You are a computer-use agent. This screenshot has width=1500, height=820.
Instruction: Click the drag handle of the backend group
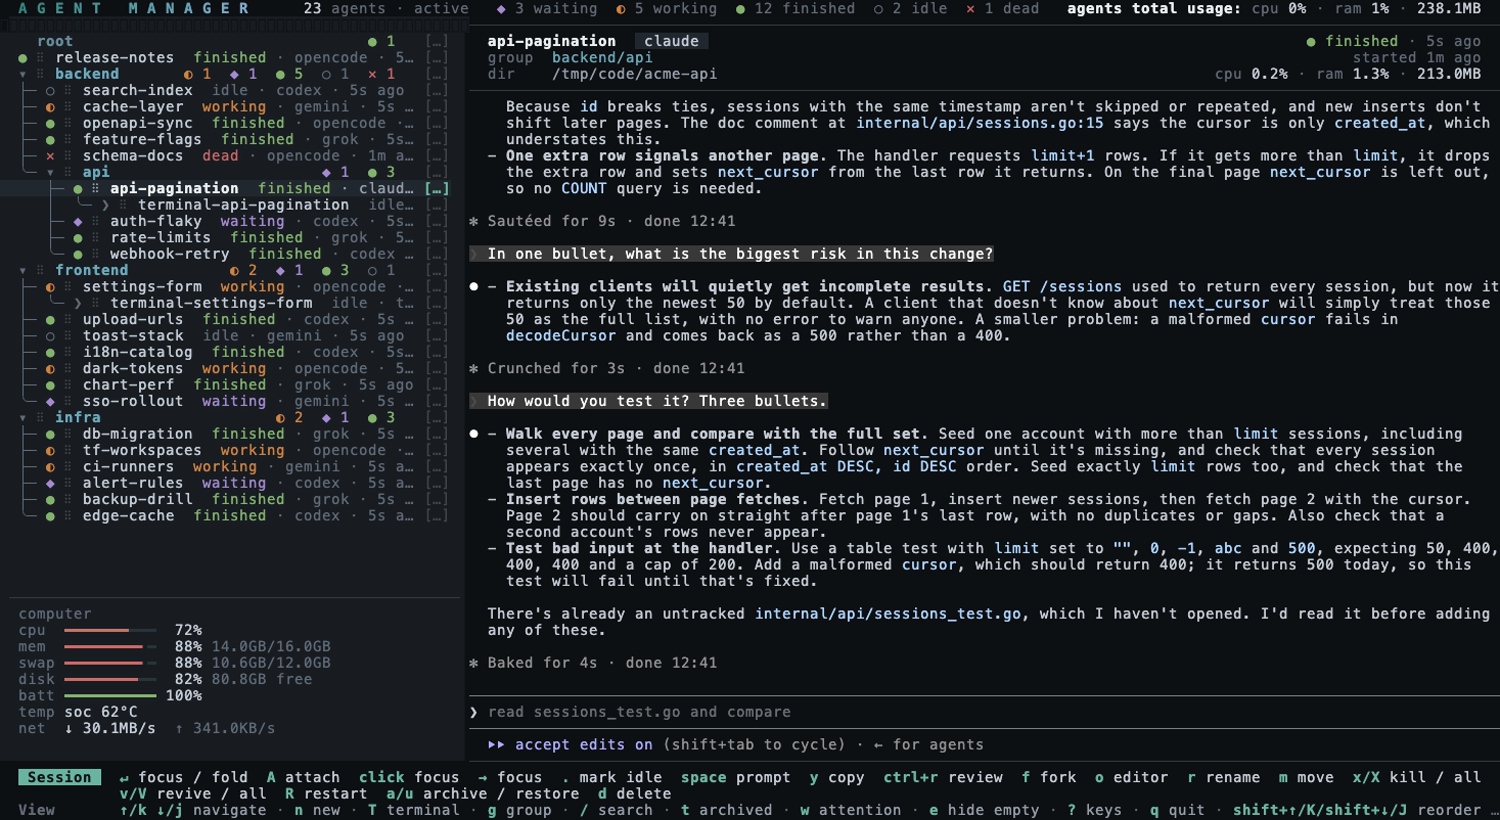tap(41, 74)
